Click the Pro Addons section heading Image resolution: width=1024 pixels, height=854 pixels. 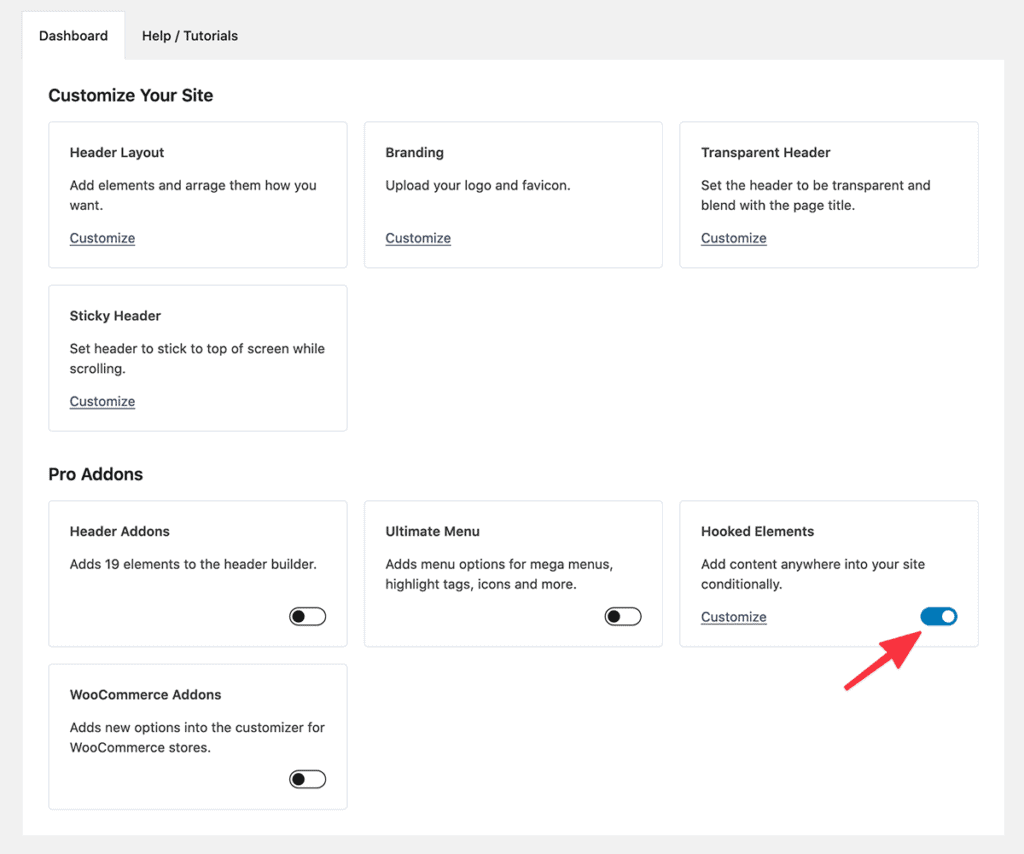[96, 474]
